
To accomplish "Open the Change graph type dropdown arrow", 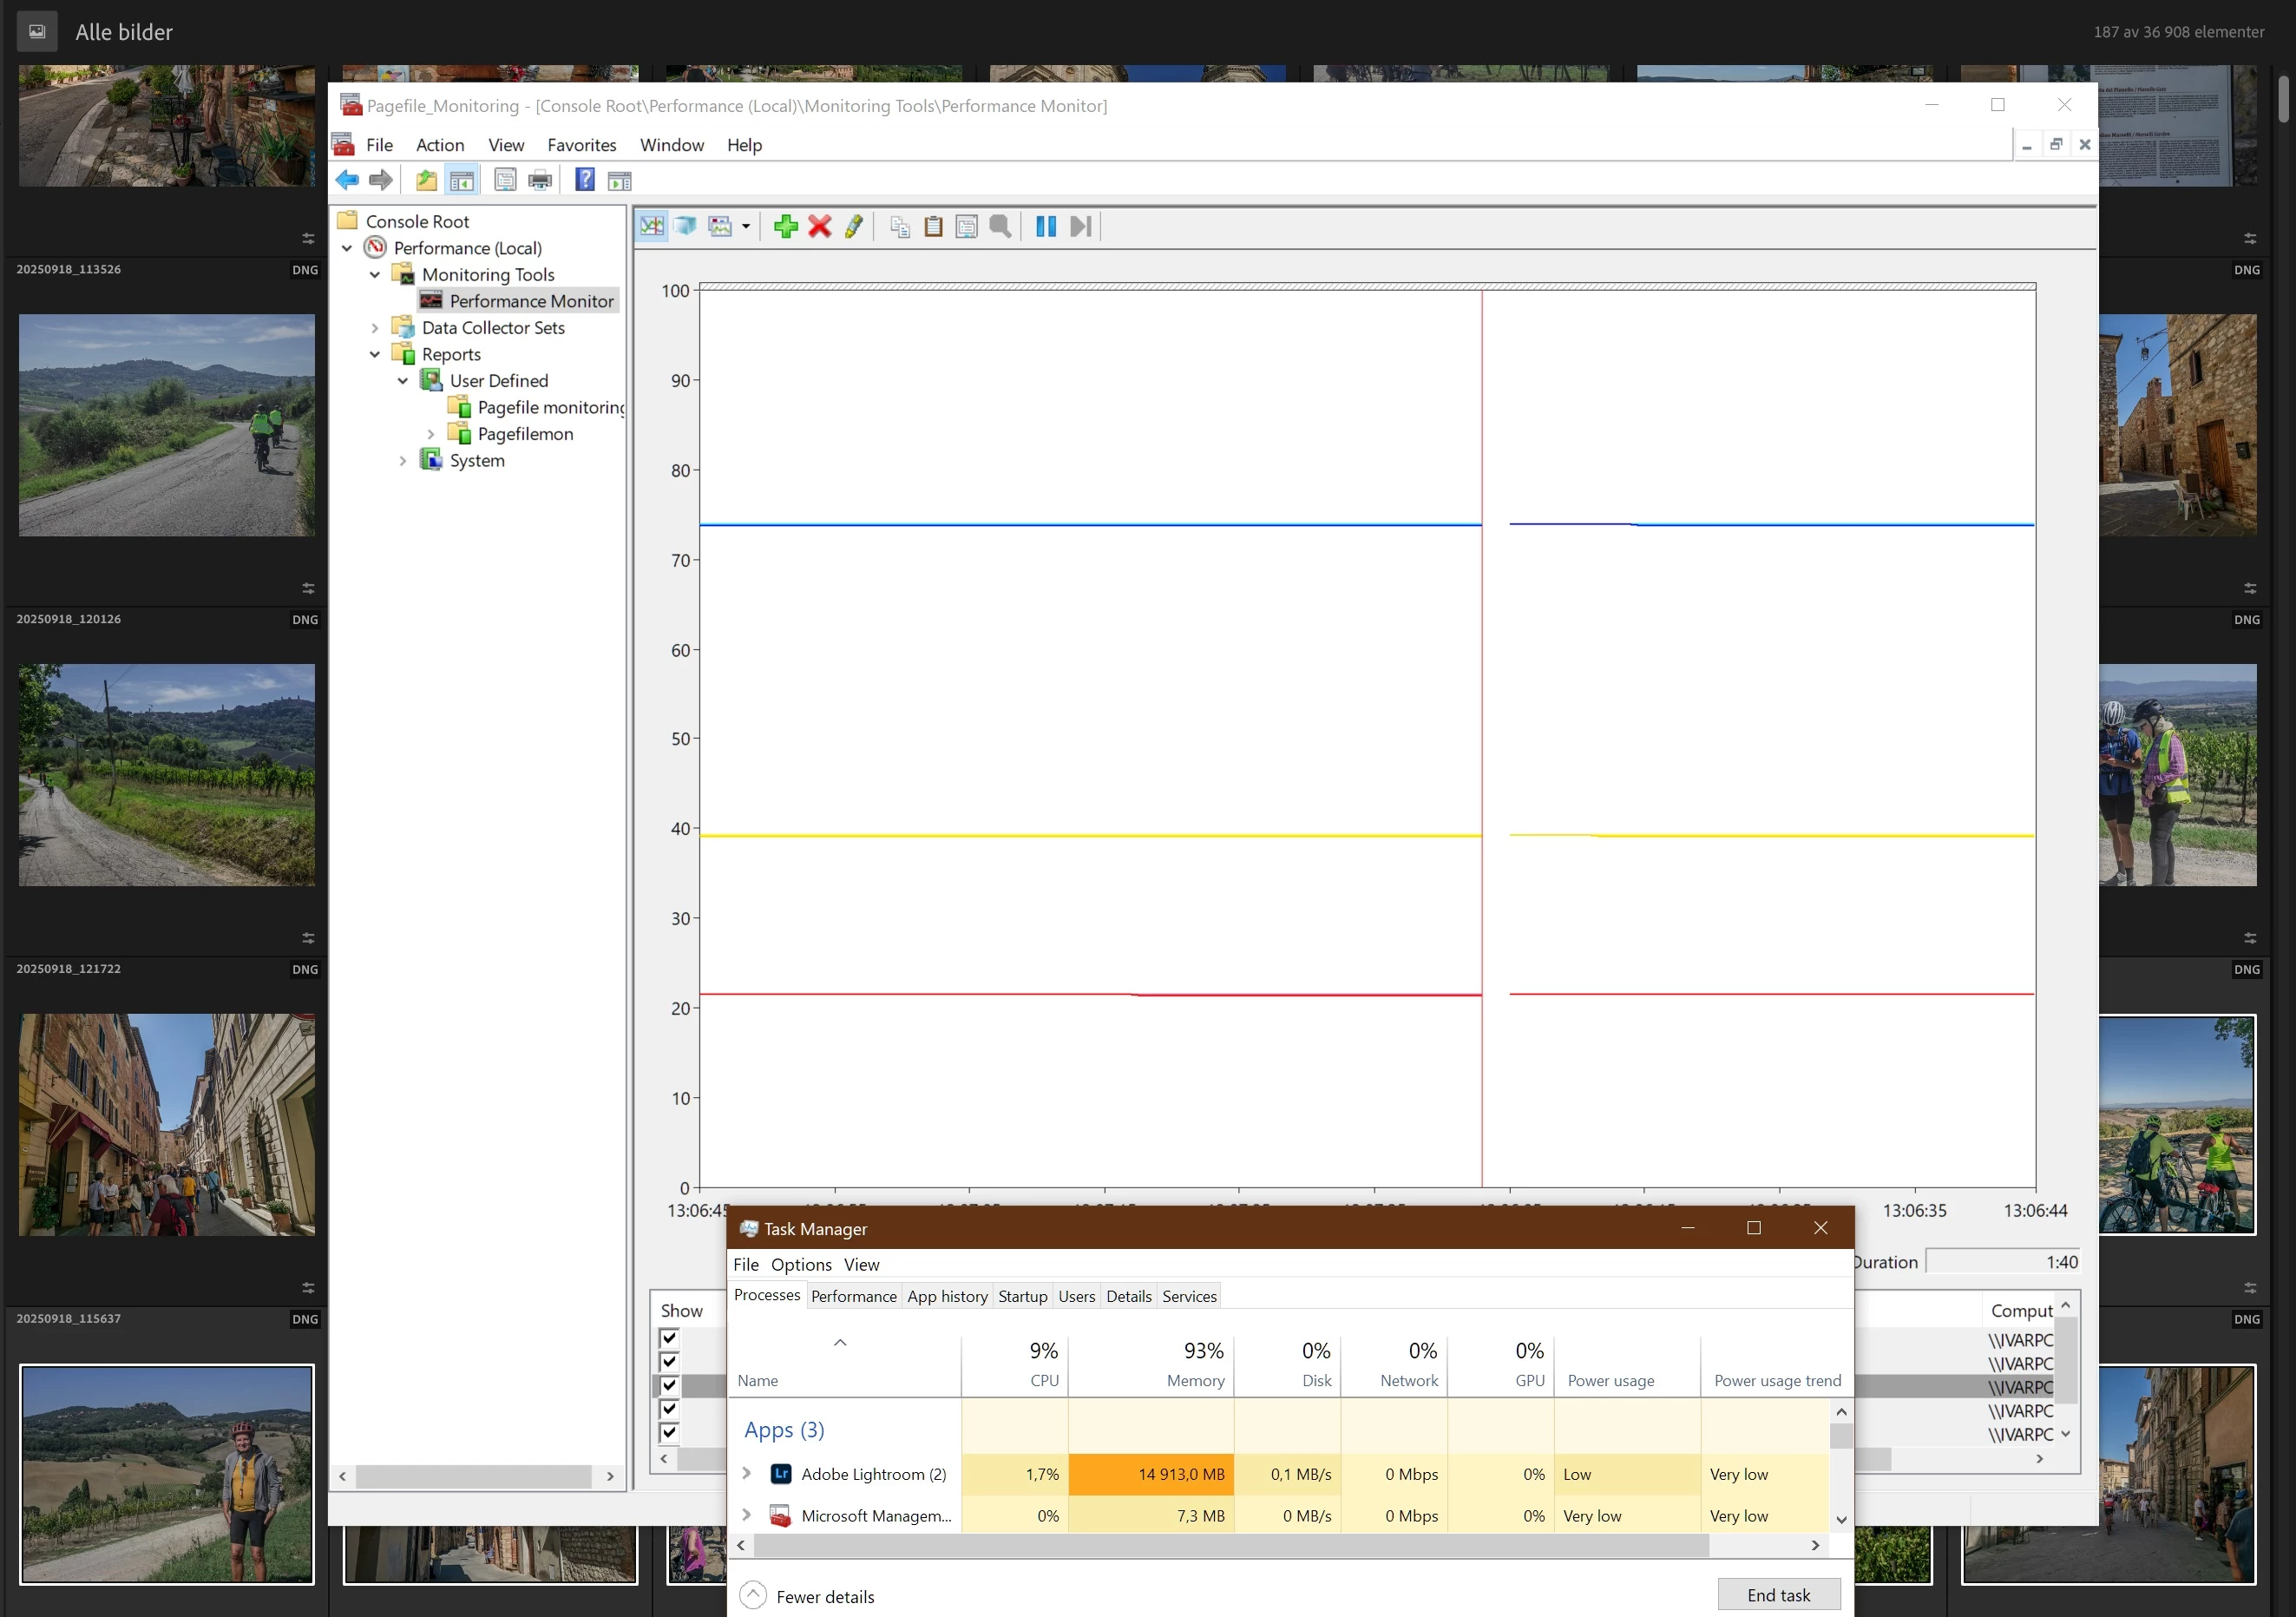I will pyautogui.click(x=746, y=227).
